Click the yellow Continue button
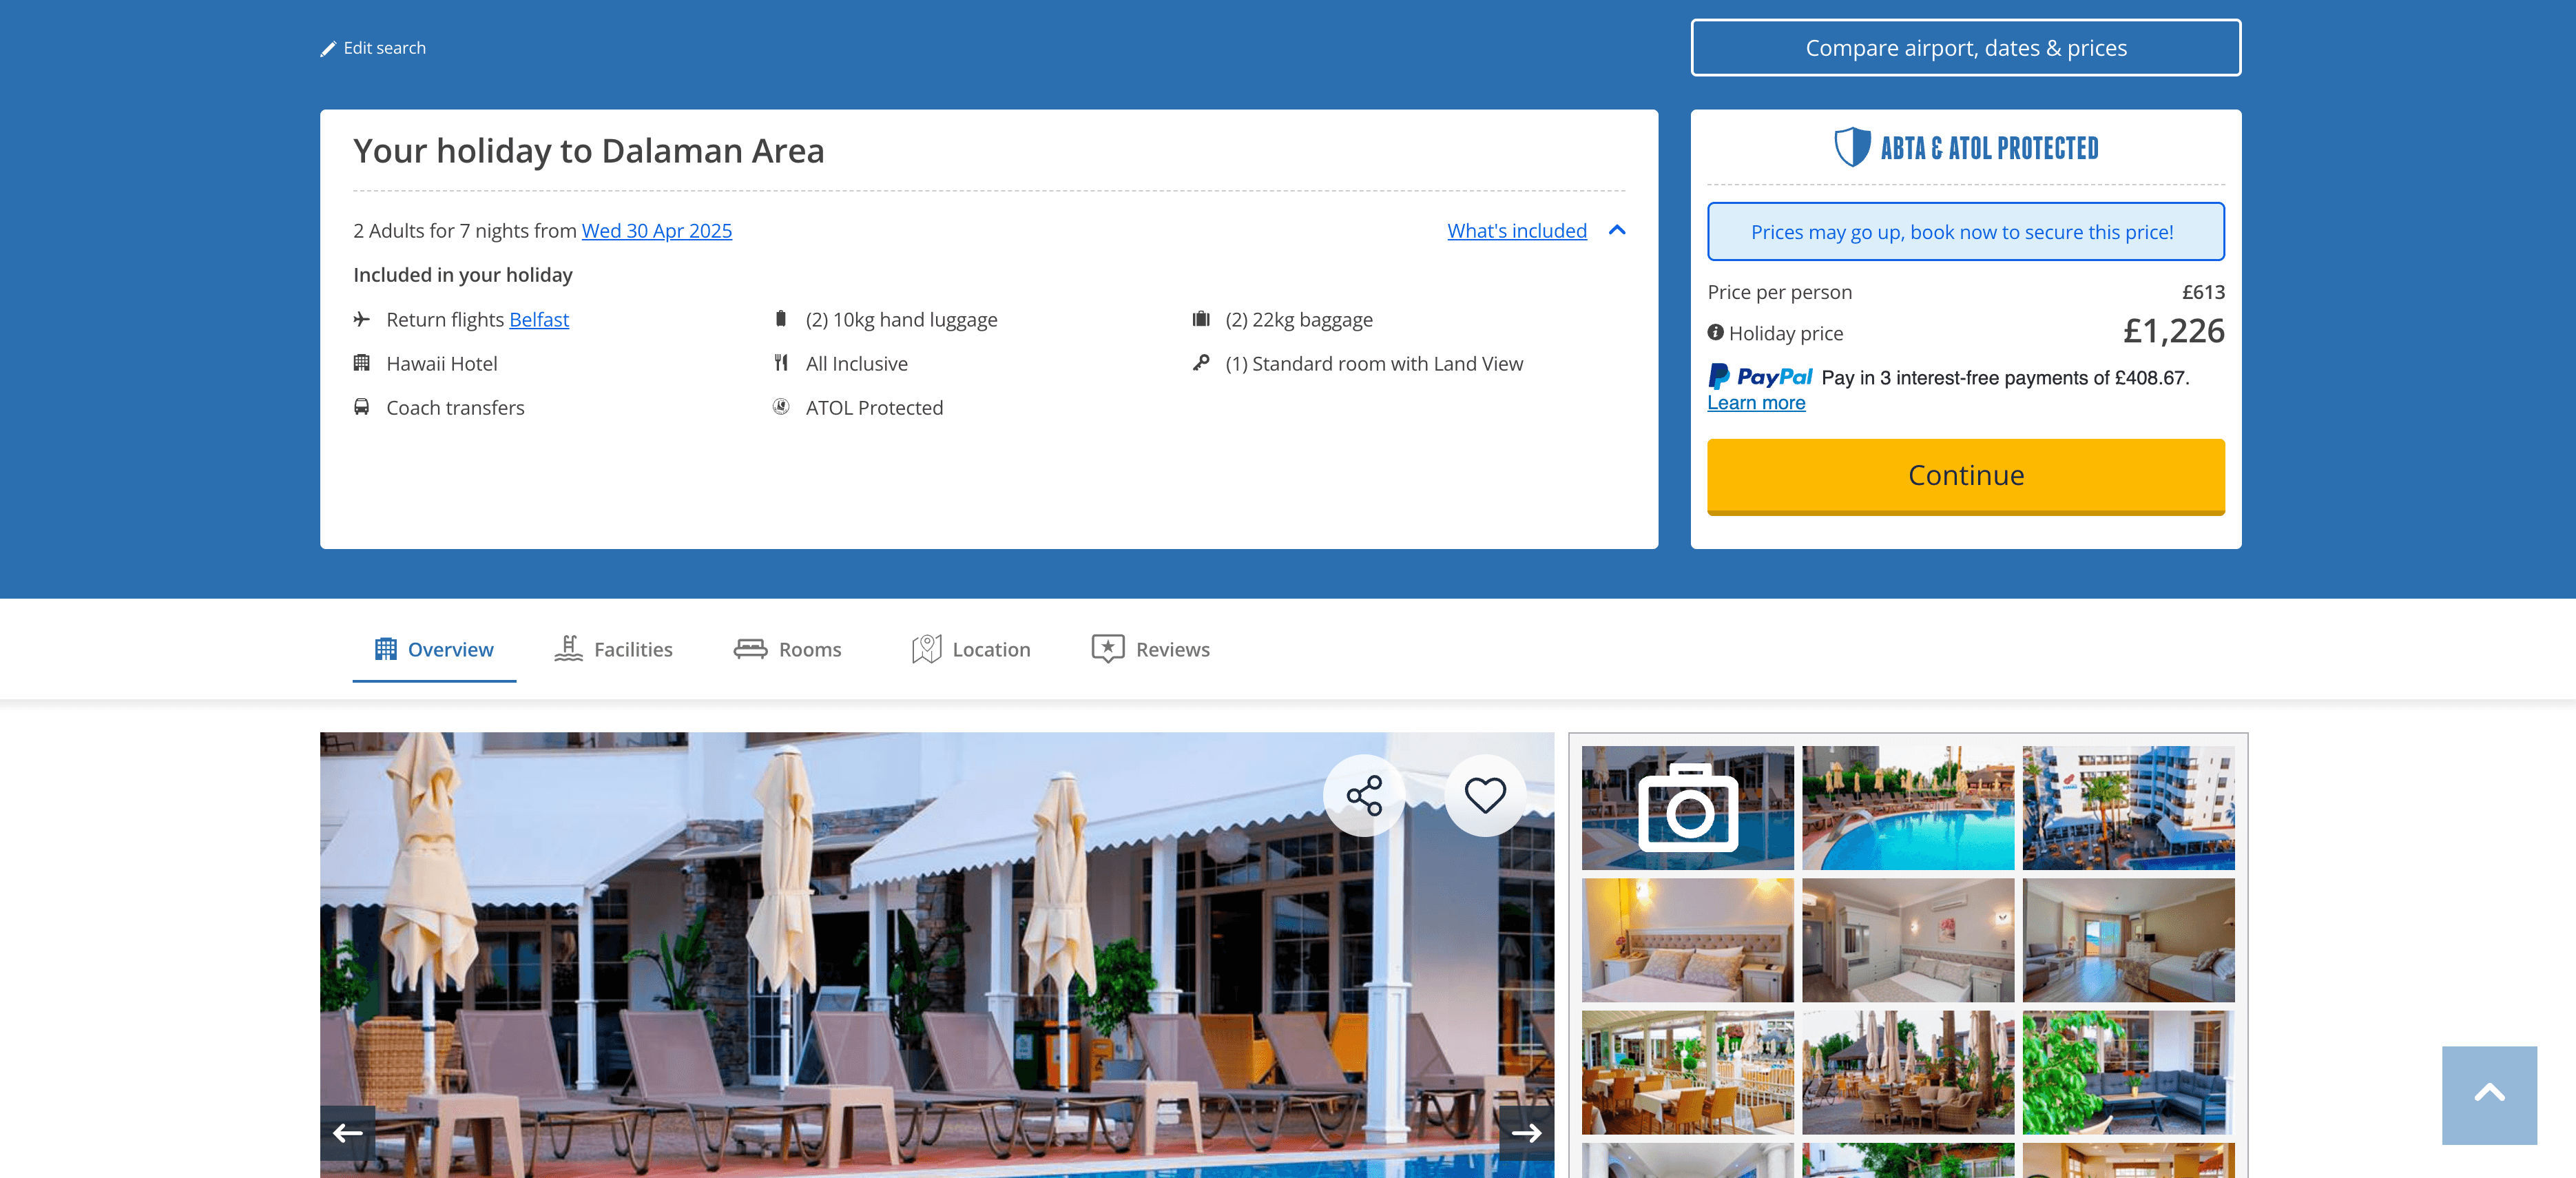Screen dimensions: 2576x1178 click(x=1965, y=476)
